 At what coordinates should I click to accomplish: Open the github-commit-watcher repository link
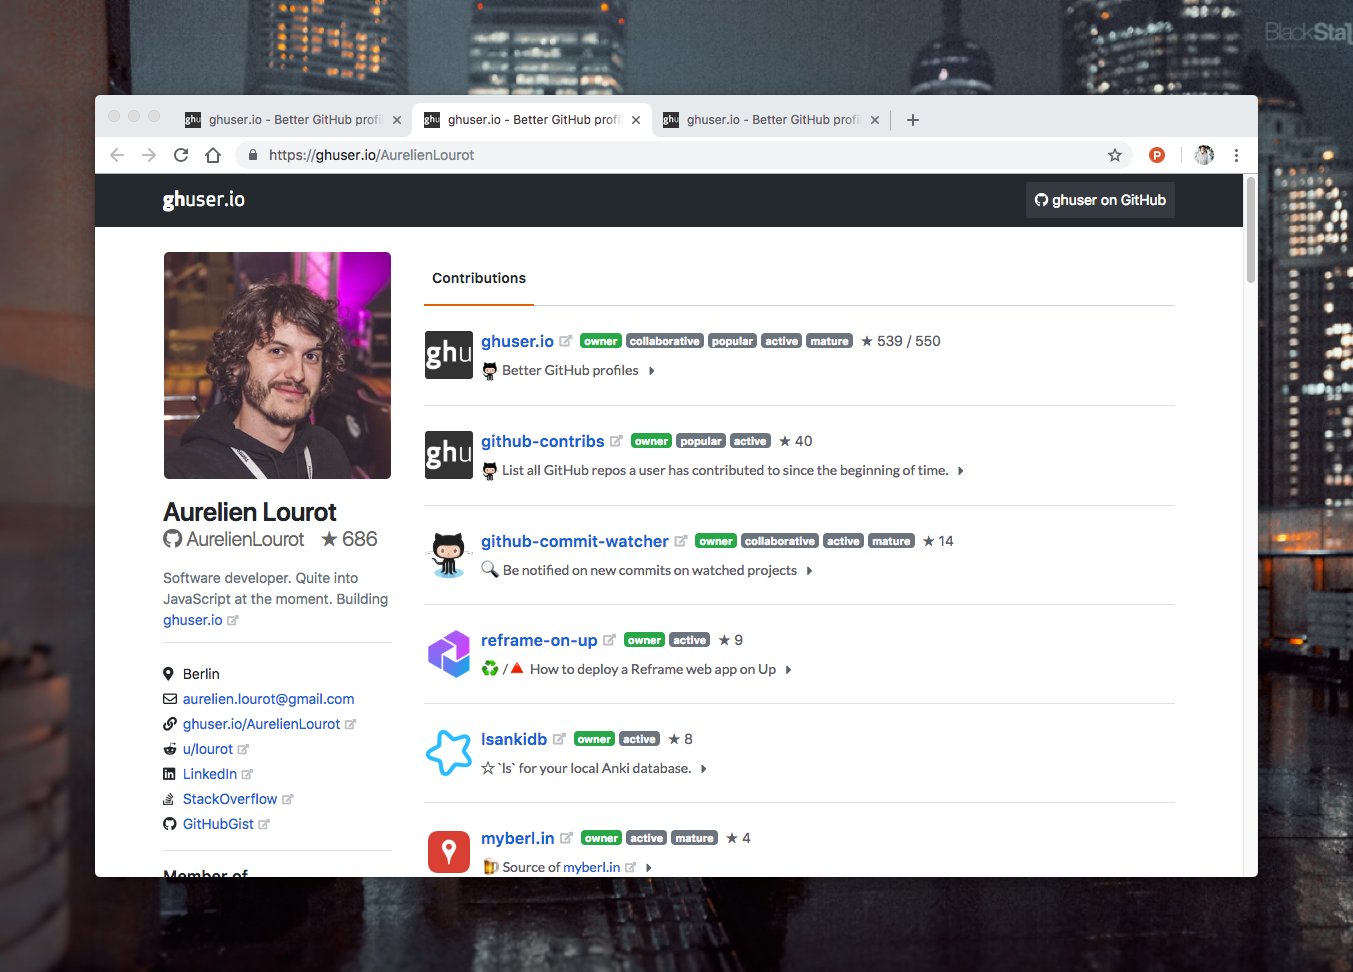pos(575,541)
